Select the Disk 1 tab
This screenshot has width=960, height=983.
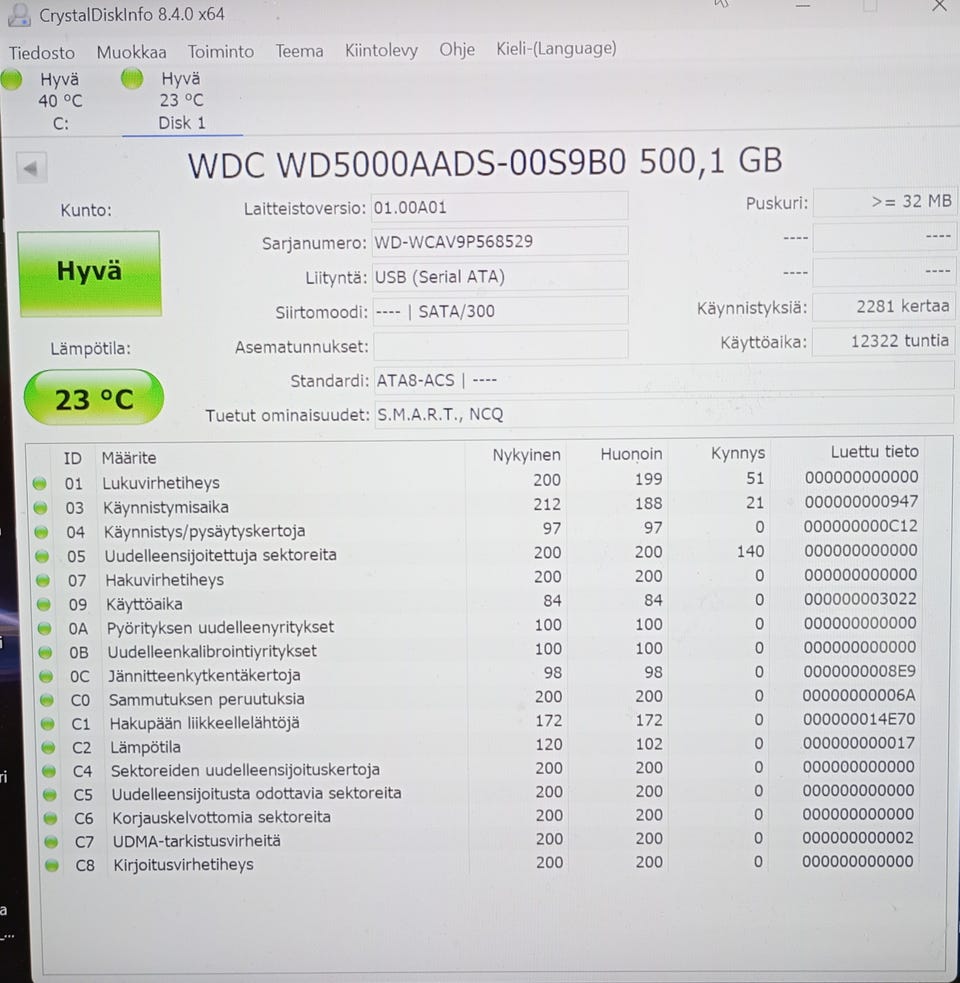[181, 100]
